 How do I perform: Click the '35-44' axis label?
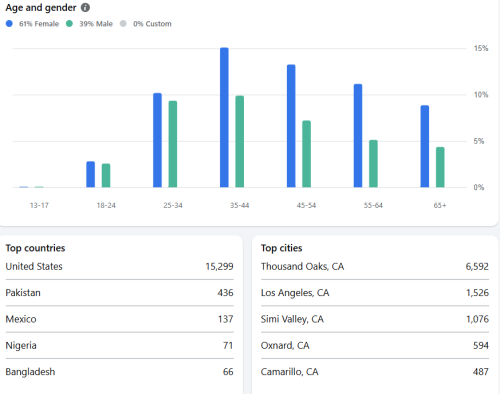(239, 205)
